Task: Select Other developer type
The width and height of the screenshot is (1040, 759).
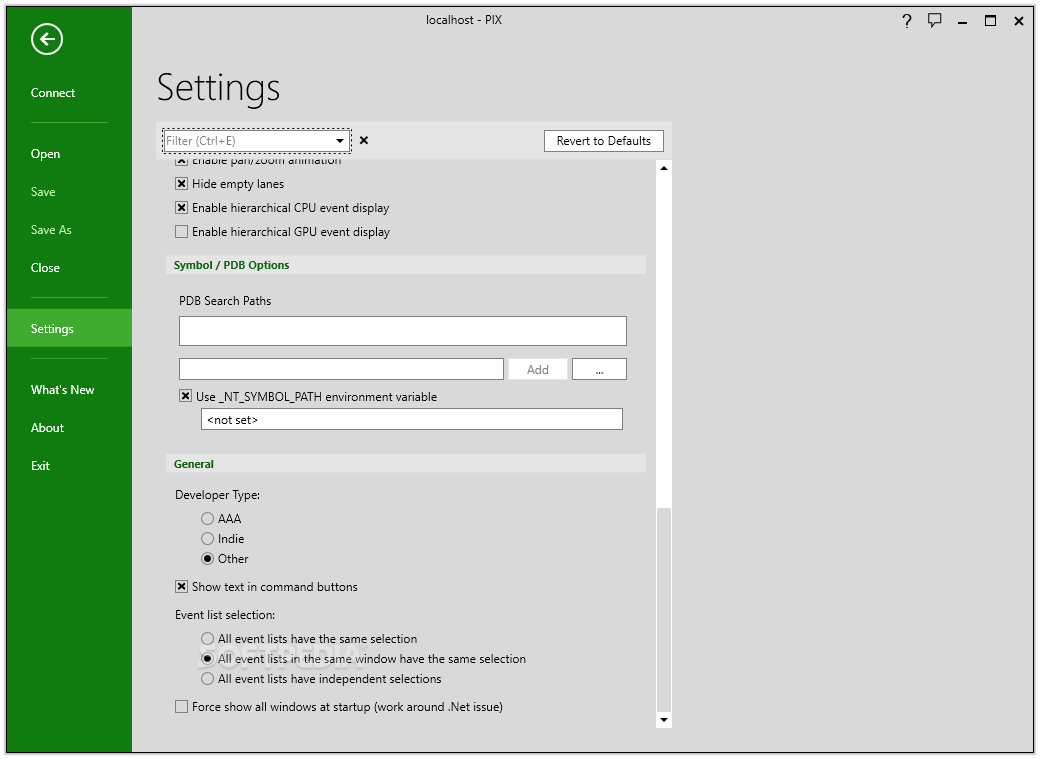Action: (208, 559)
